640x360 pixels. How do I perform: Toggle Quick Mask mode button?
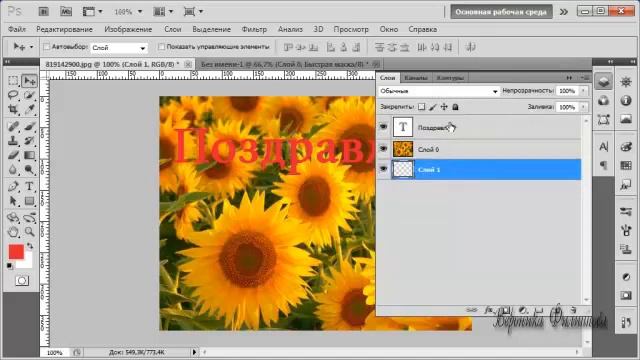point(22,281)
